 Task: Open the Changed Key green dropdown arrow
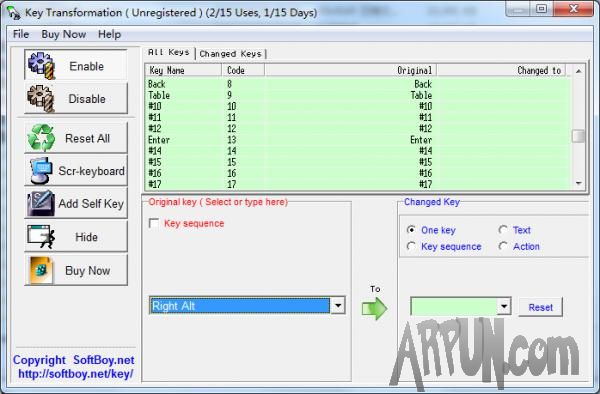tap(504, 306)
